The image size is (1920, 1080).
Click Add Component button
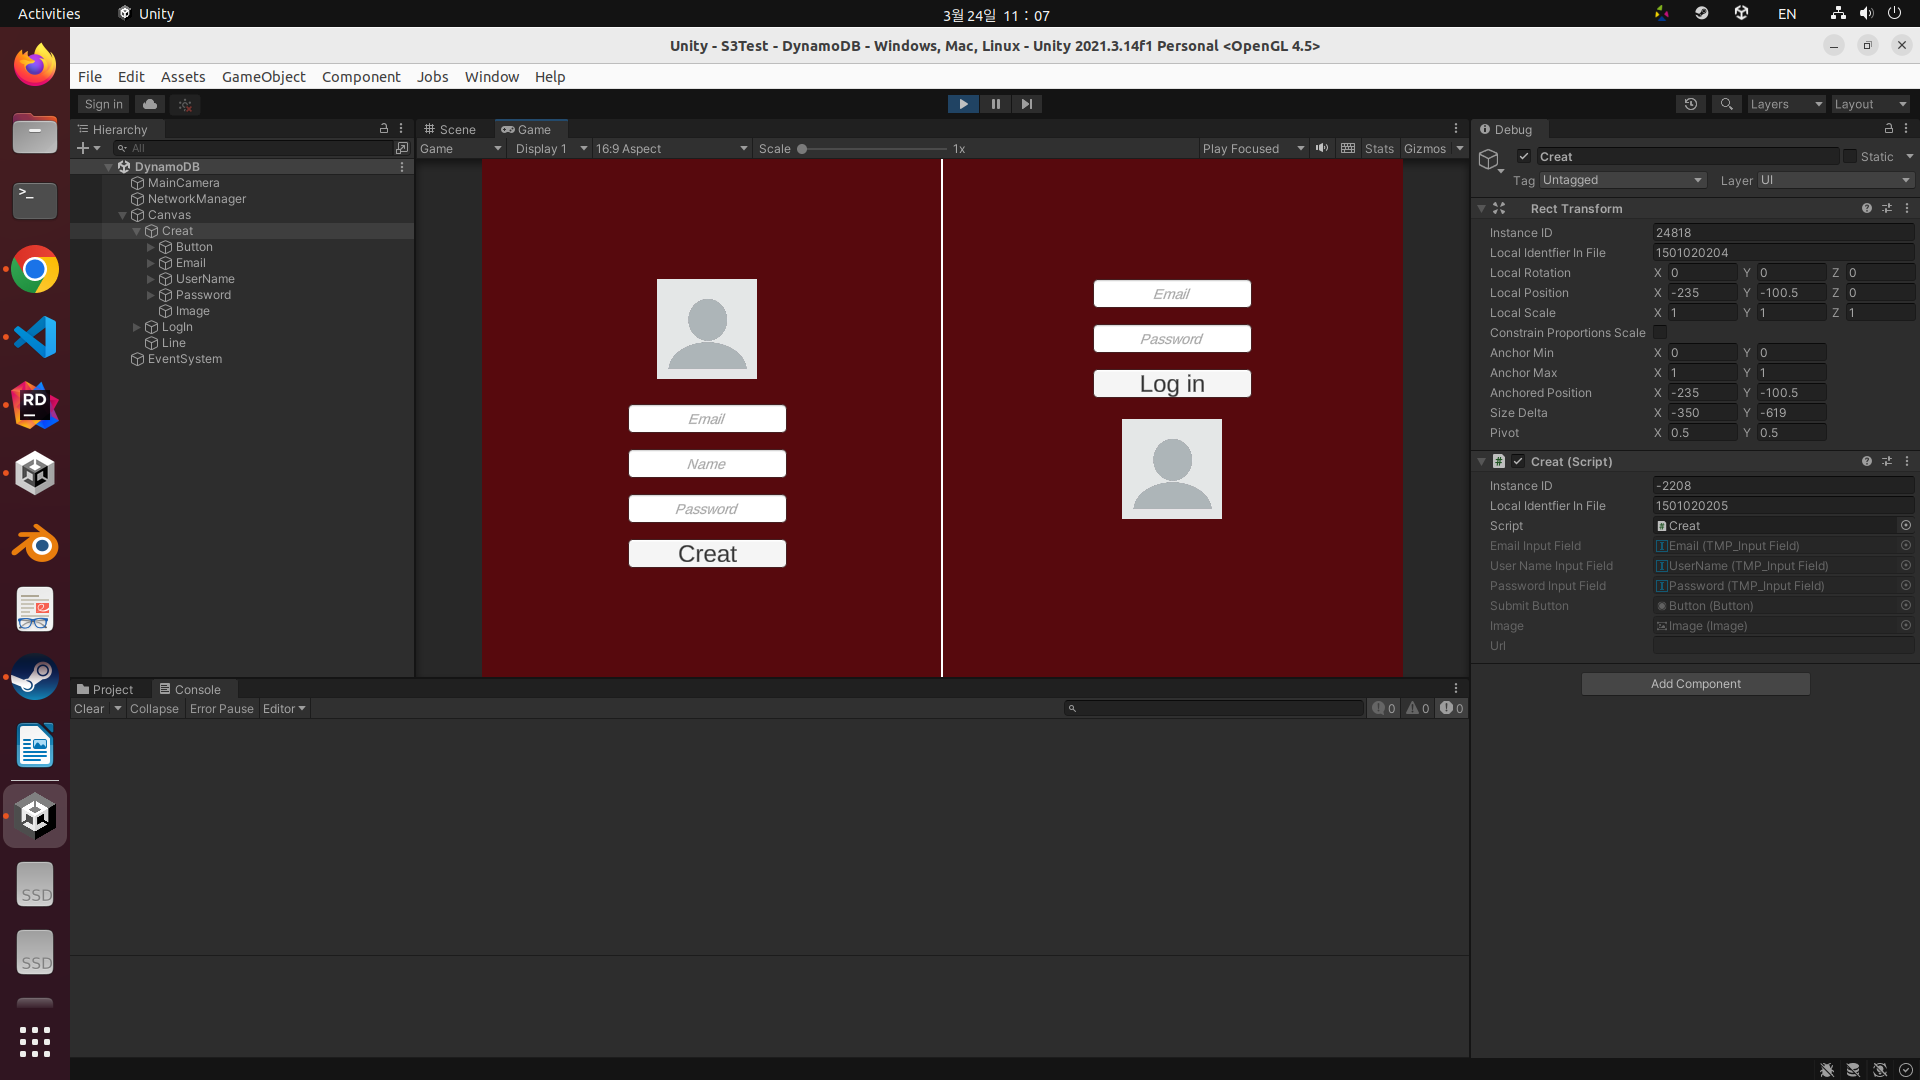[1695, 684]
